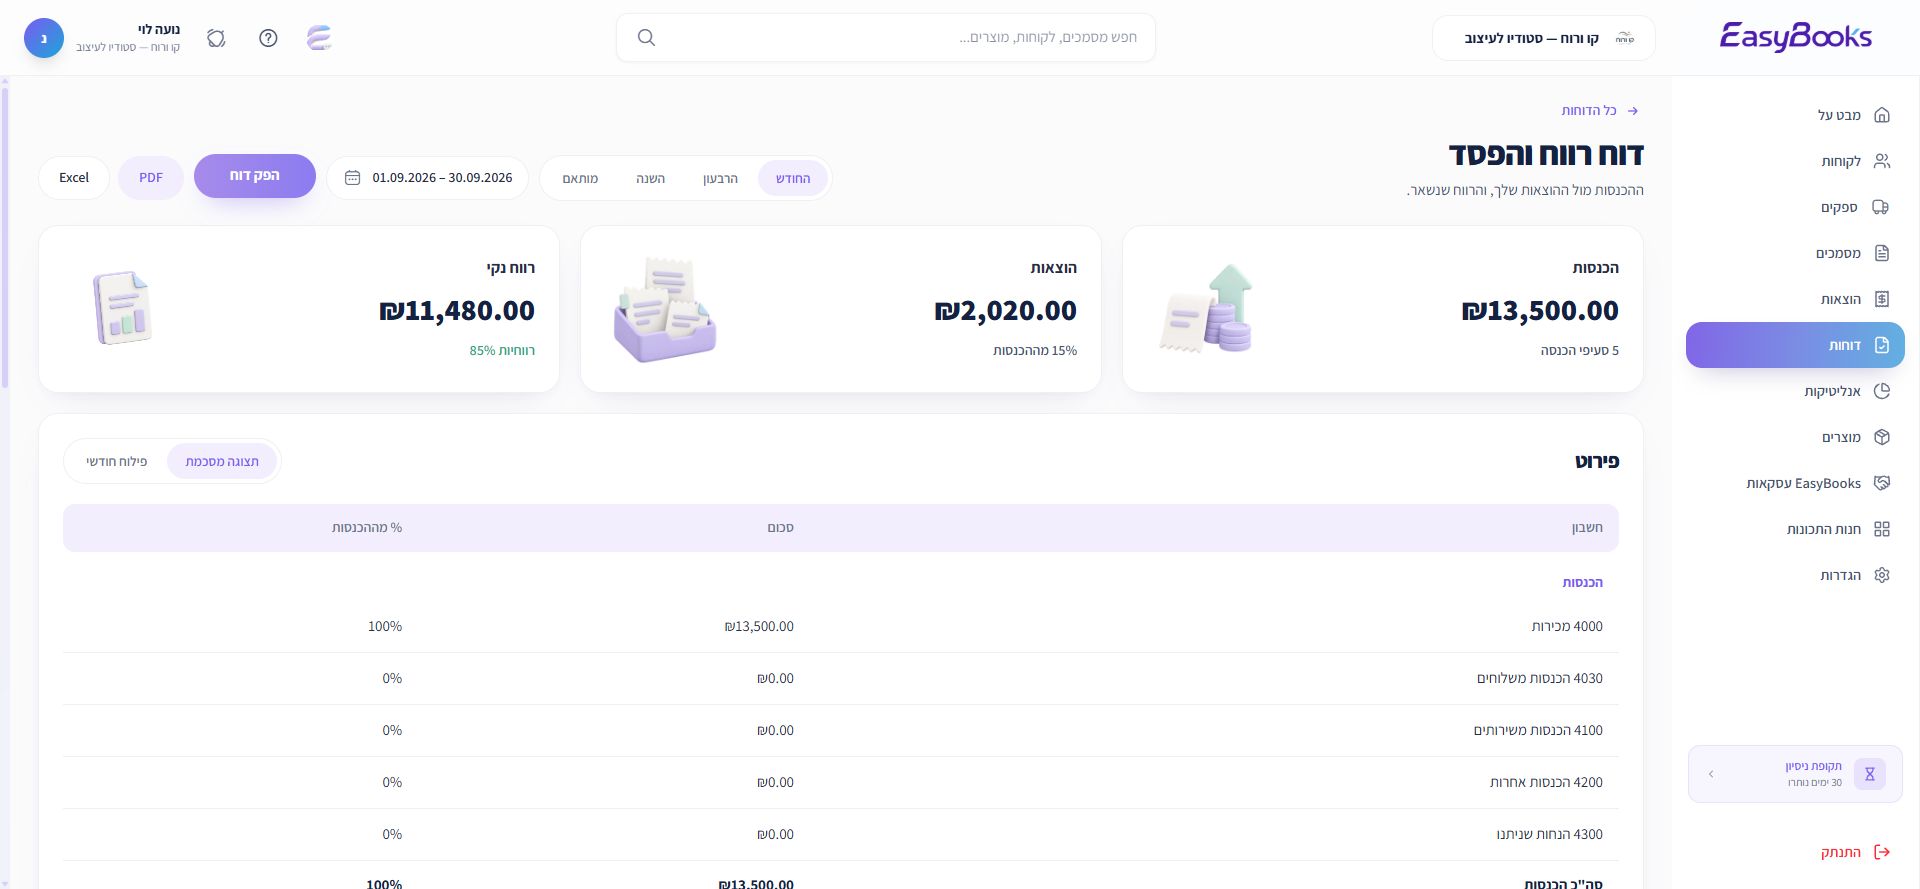
Task: Click the EasyBooks logo
Action: [x=1795, y=37]
